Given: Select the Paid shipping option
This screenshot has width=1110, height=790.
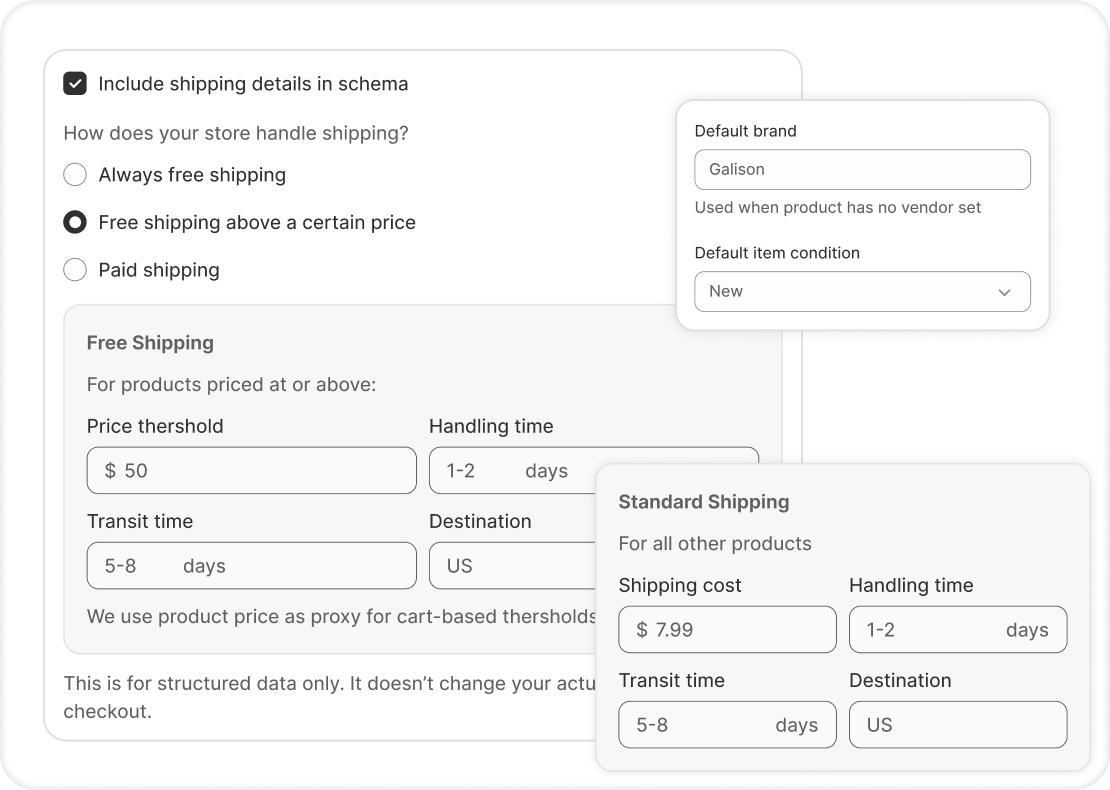Looking at the screenshot, I should [x=75, y=270].
